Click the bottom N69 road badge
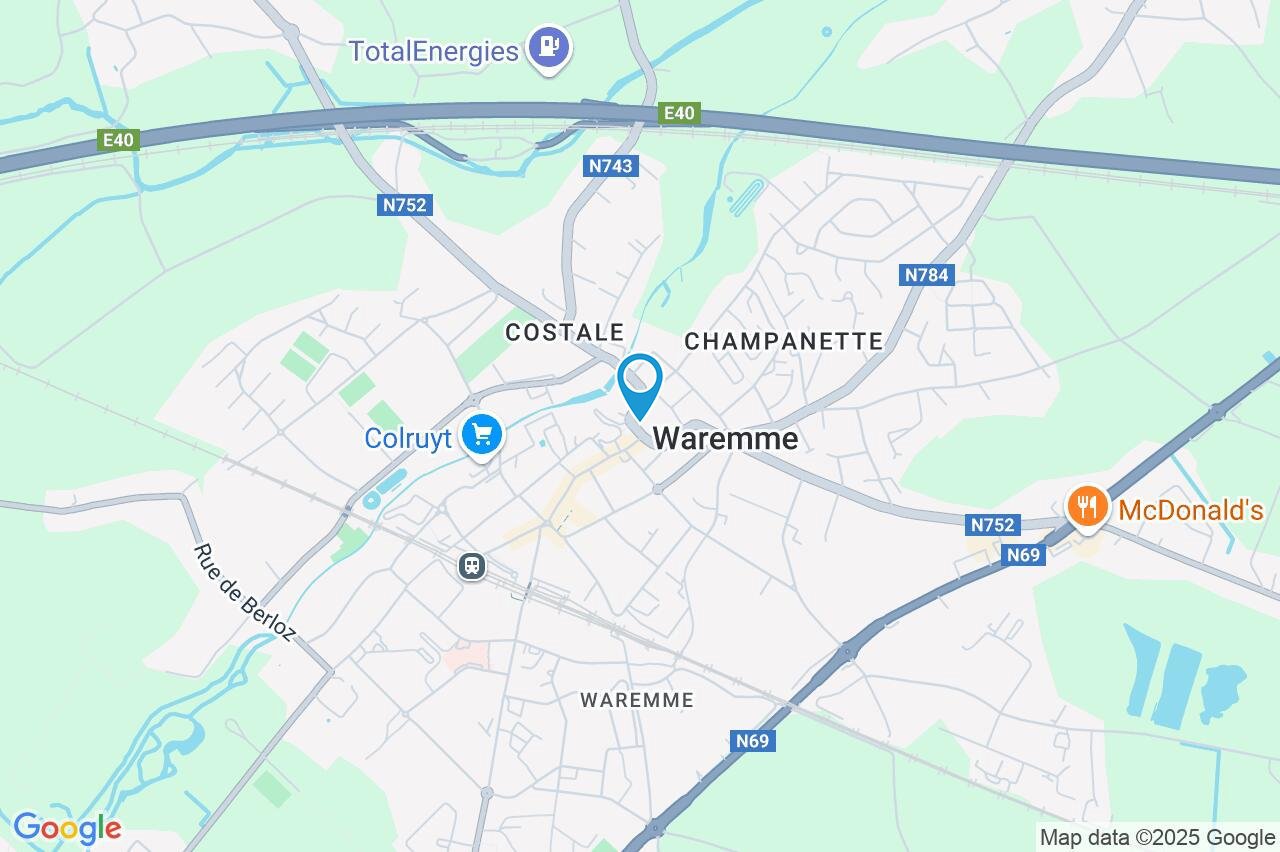Viewport: 1280px width, 852px height. click(x=753, y=741)
